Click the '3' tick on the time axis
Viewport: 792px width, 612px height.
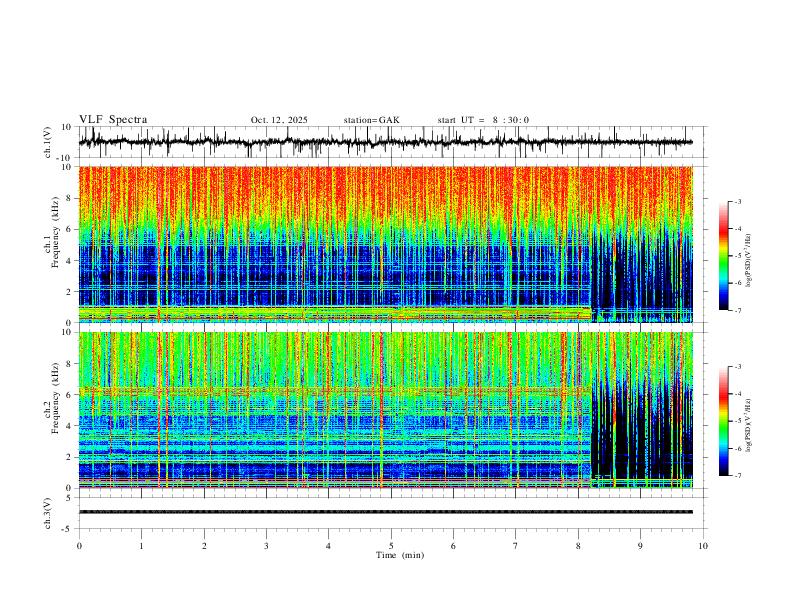click(266, 546)
